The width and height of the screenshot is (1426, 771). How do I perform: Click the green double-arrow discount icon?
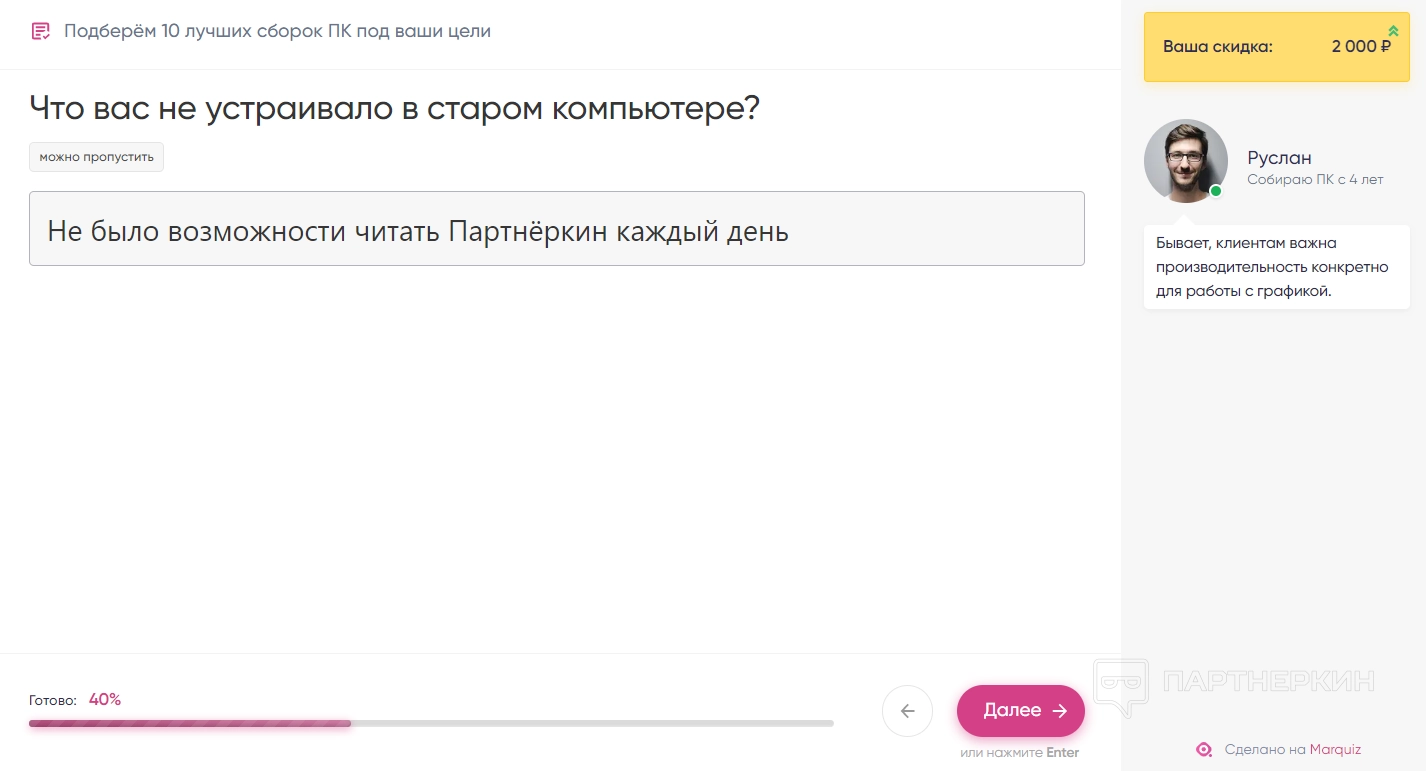point(1393,31)
